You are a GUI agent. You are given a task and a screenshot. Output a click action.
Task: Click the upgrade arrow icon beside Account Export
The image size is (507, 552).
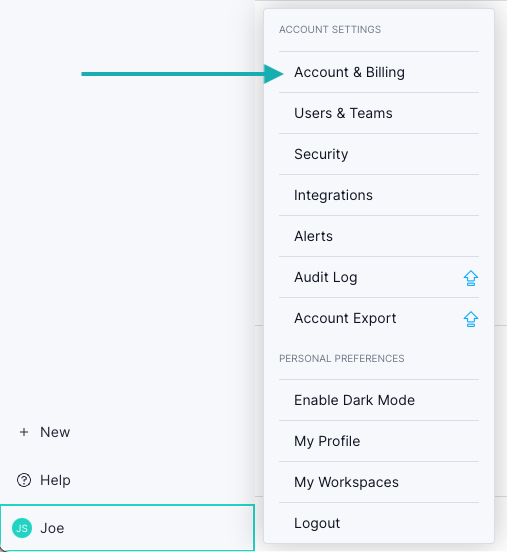471,319
